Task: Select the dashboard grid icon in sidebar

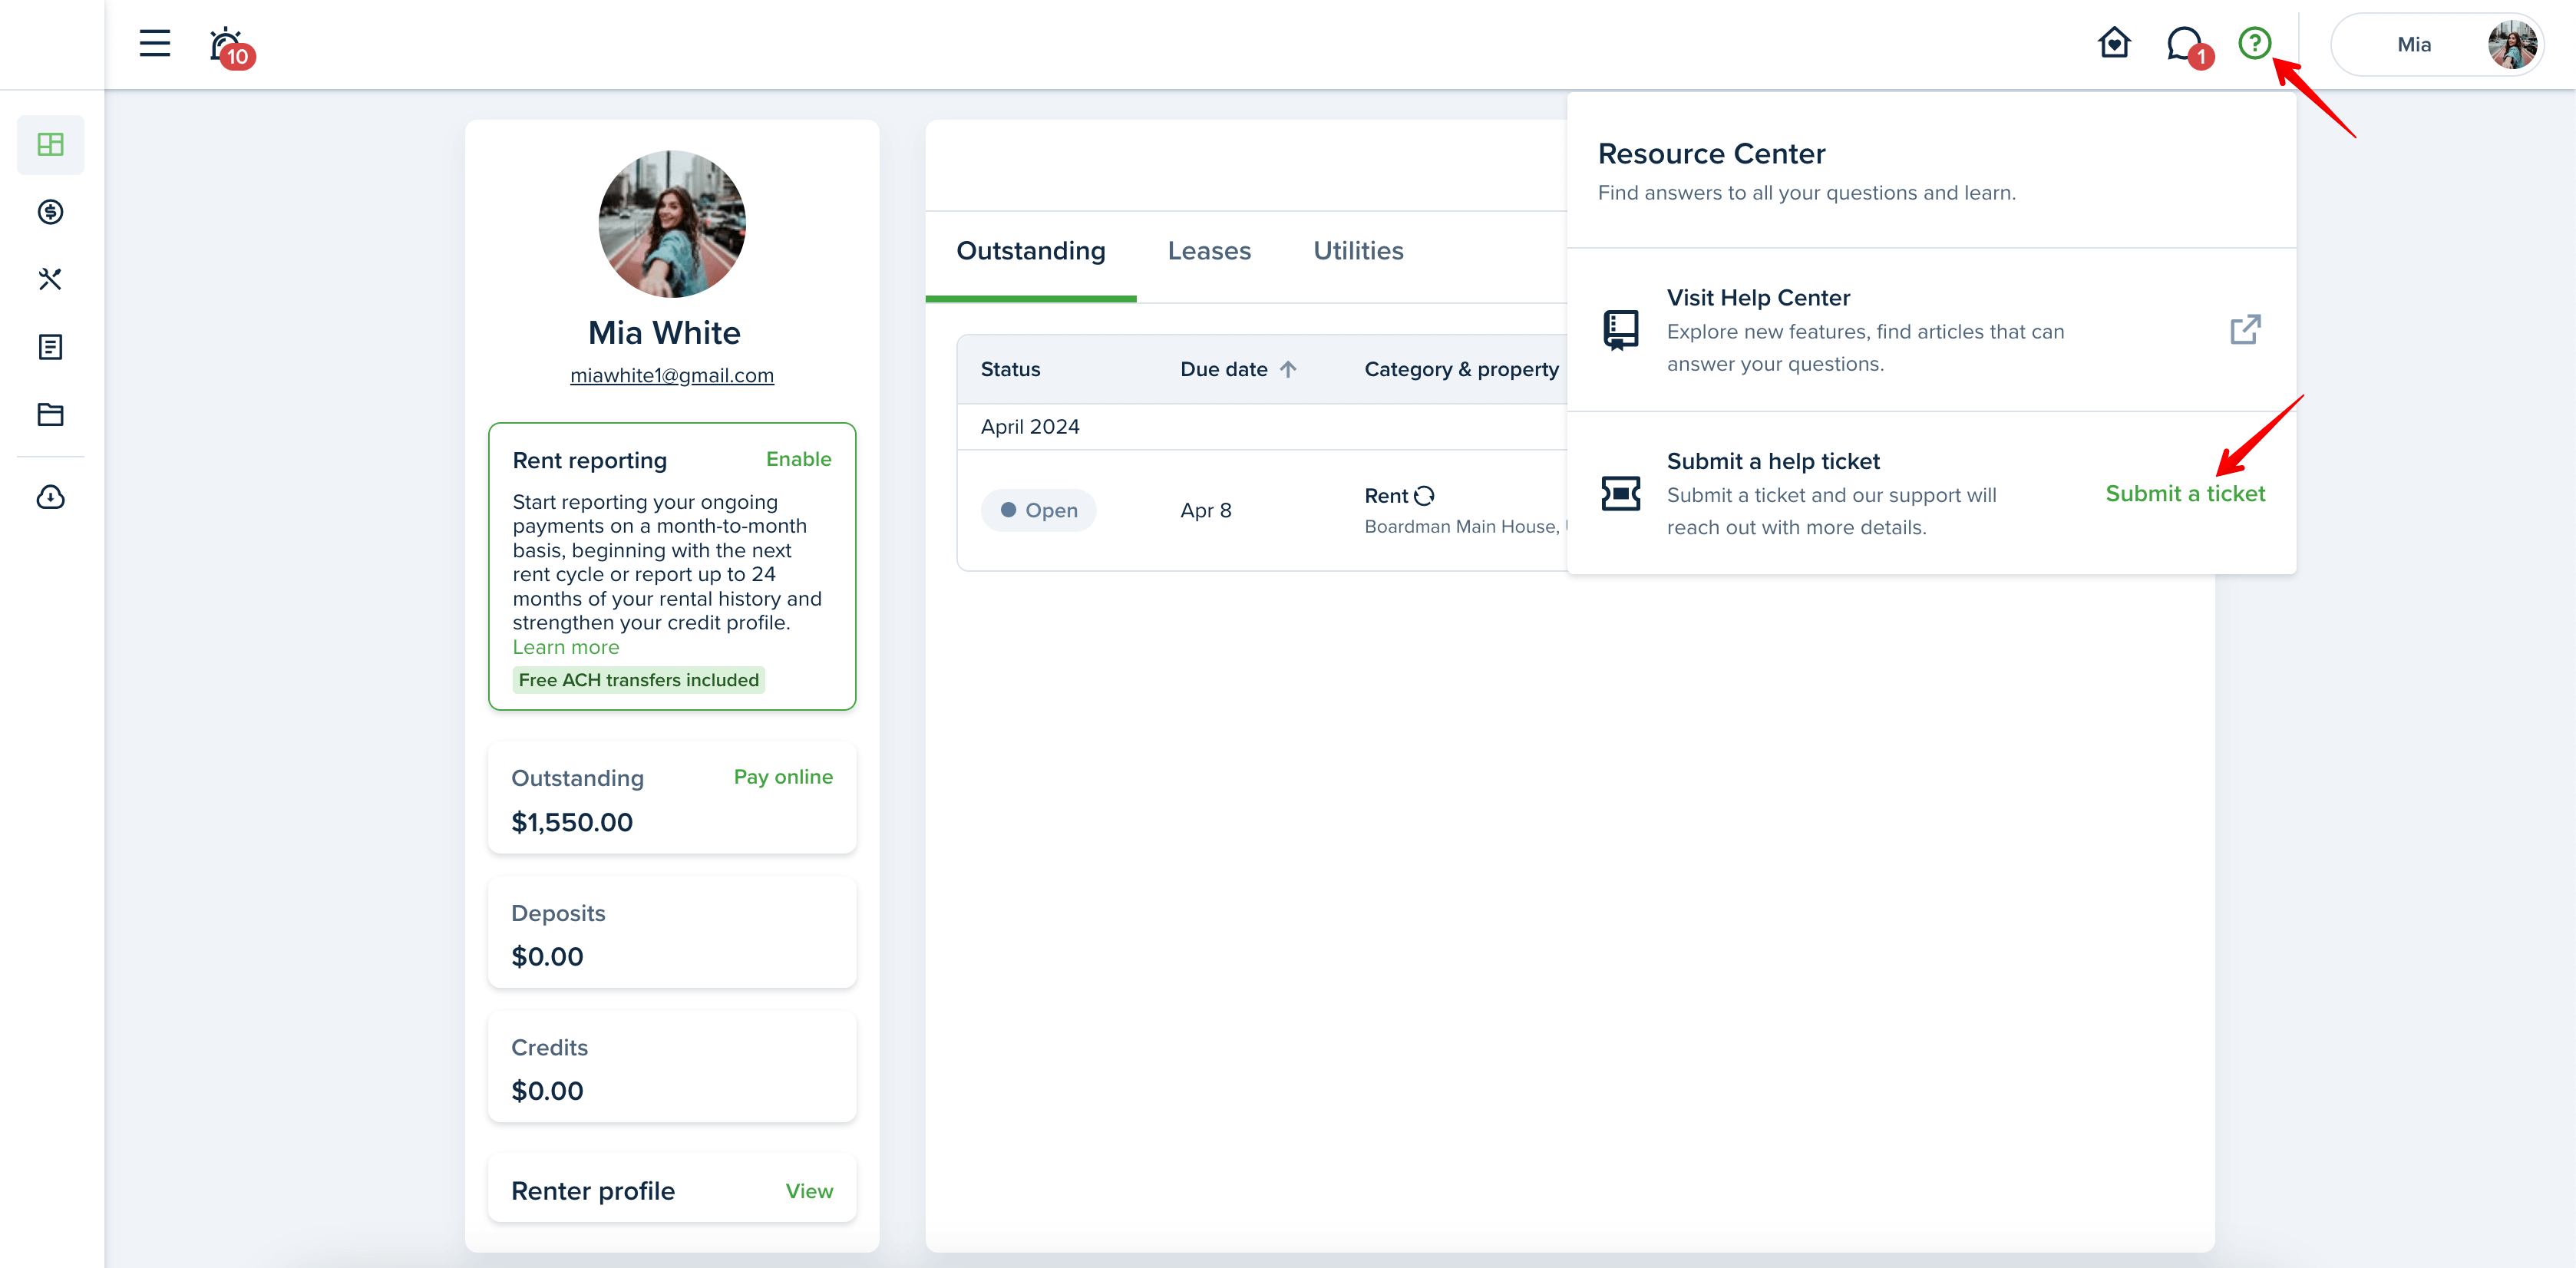Action: pos(50,144)
